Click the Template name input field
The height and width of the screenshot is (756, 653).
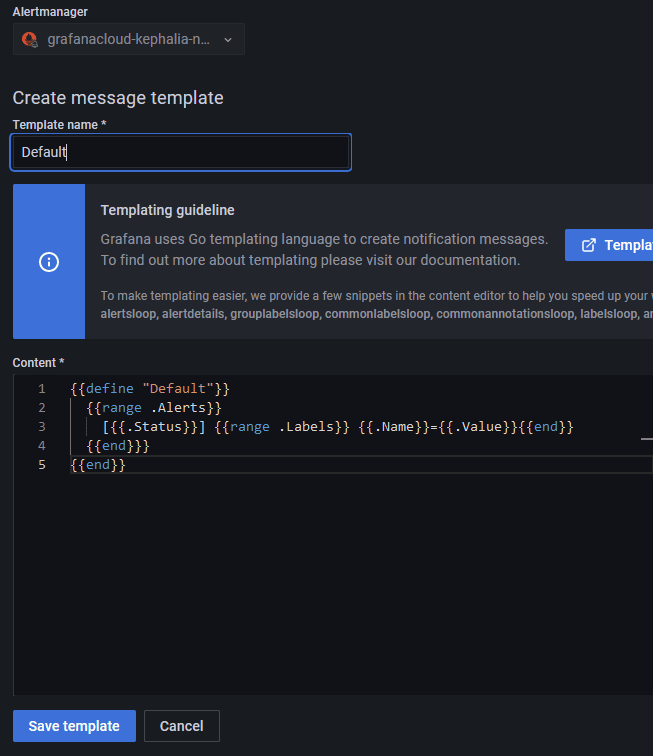(x=181, y=152)
